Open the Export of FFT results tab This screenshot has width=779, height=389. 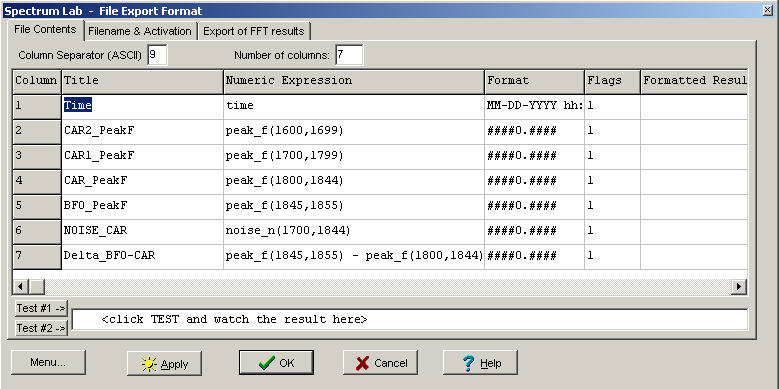tap(254, 31)
